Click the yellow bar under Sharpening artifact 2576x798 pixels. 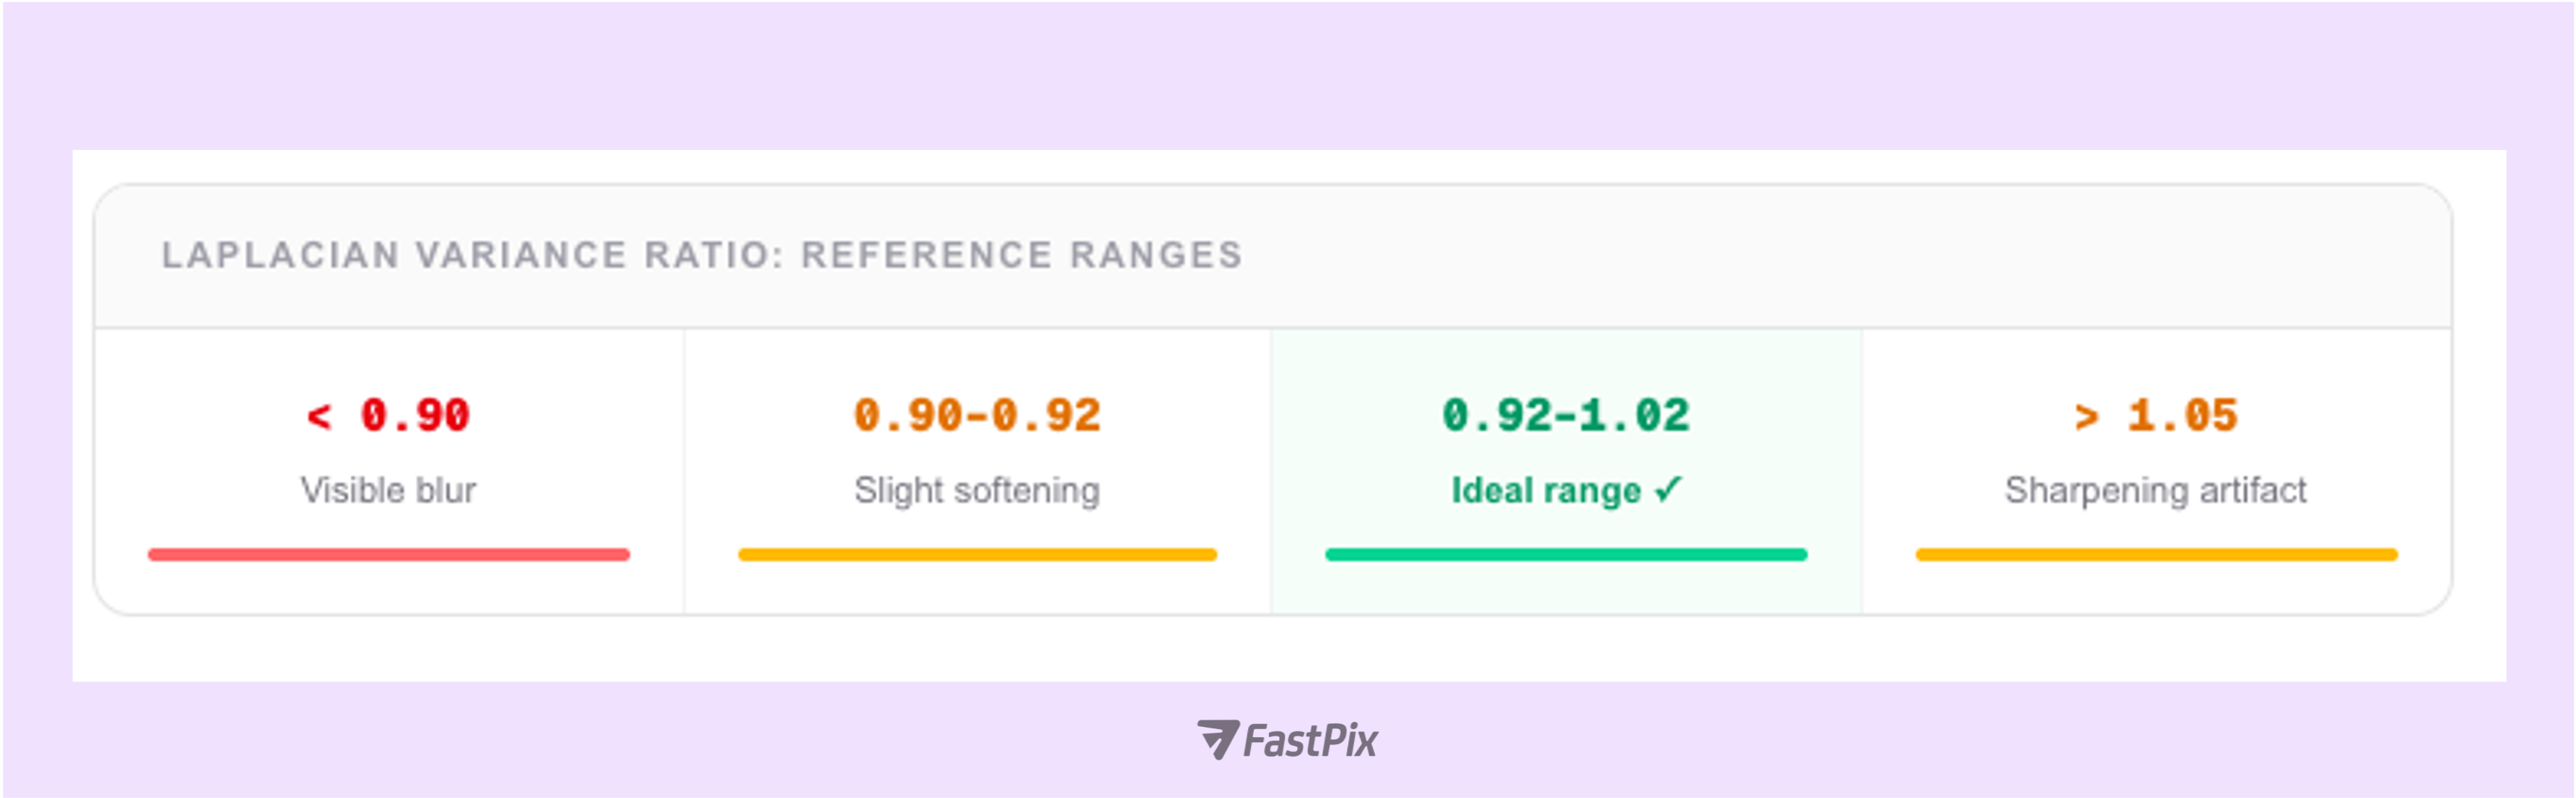[2157, 554]
